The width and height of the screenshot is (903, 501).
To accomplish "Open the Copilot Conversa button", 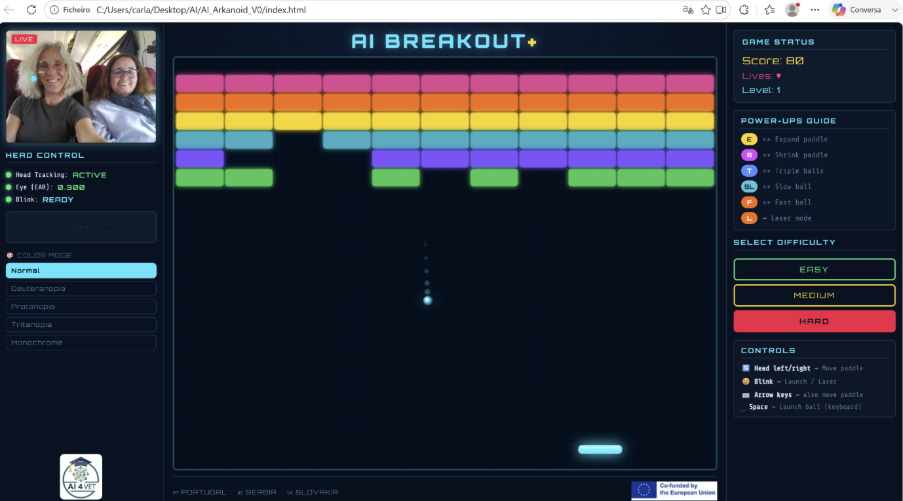I will coord(856,10).
